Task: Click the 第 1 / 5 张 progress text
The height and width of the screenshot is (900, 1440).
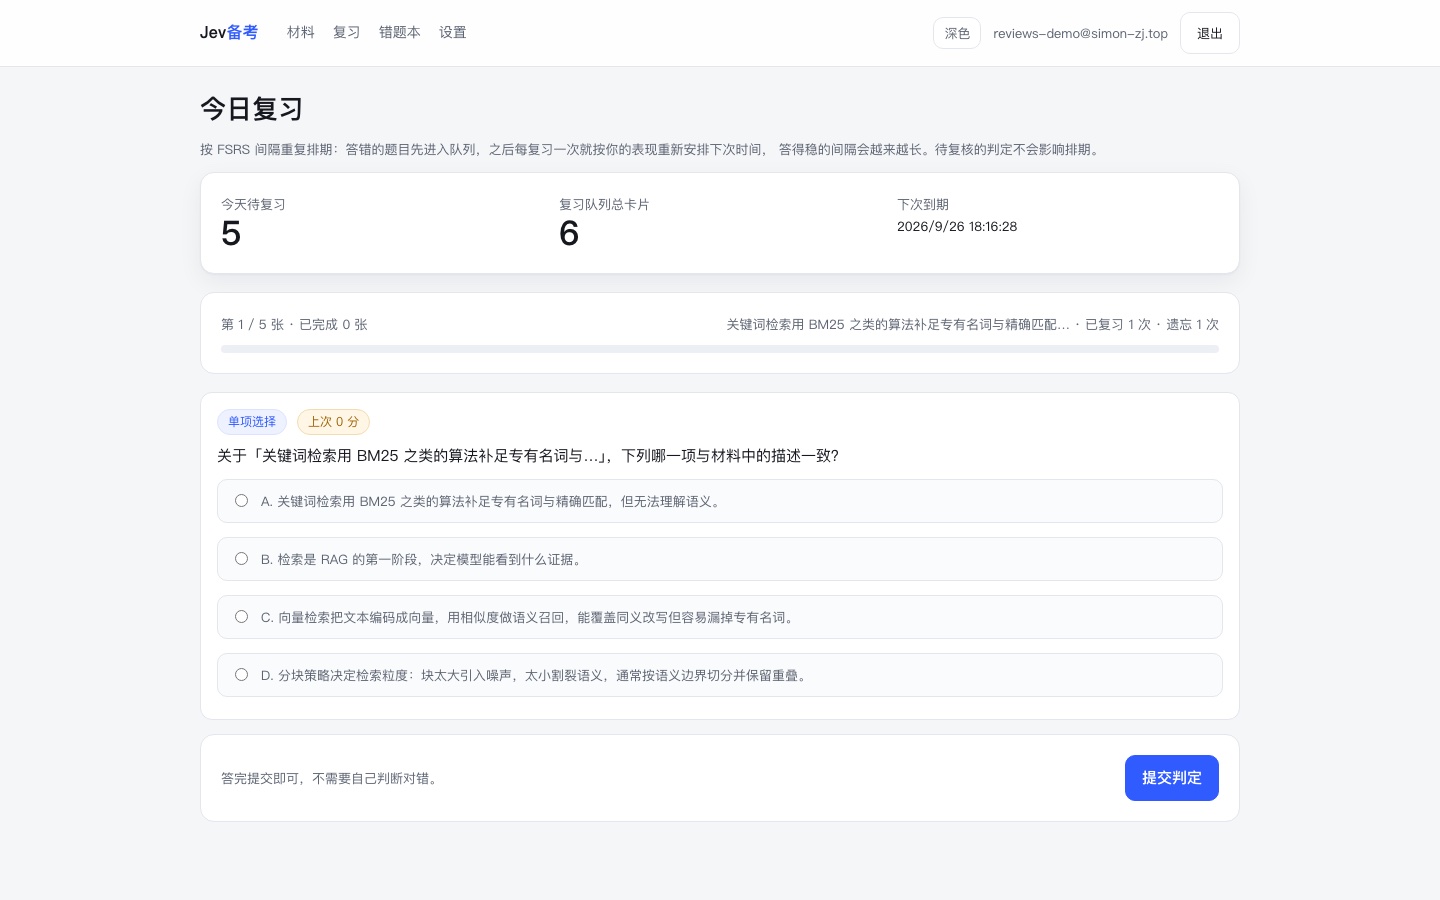Action: tap(294, 325)
